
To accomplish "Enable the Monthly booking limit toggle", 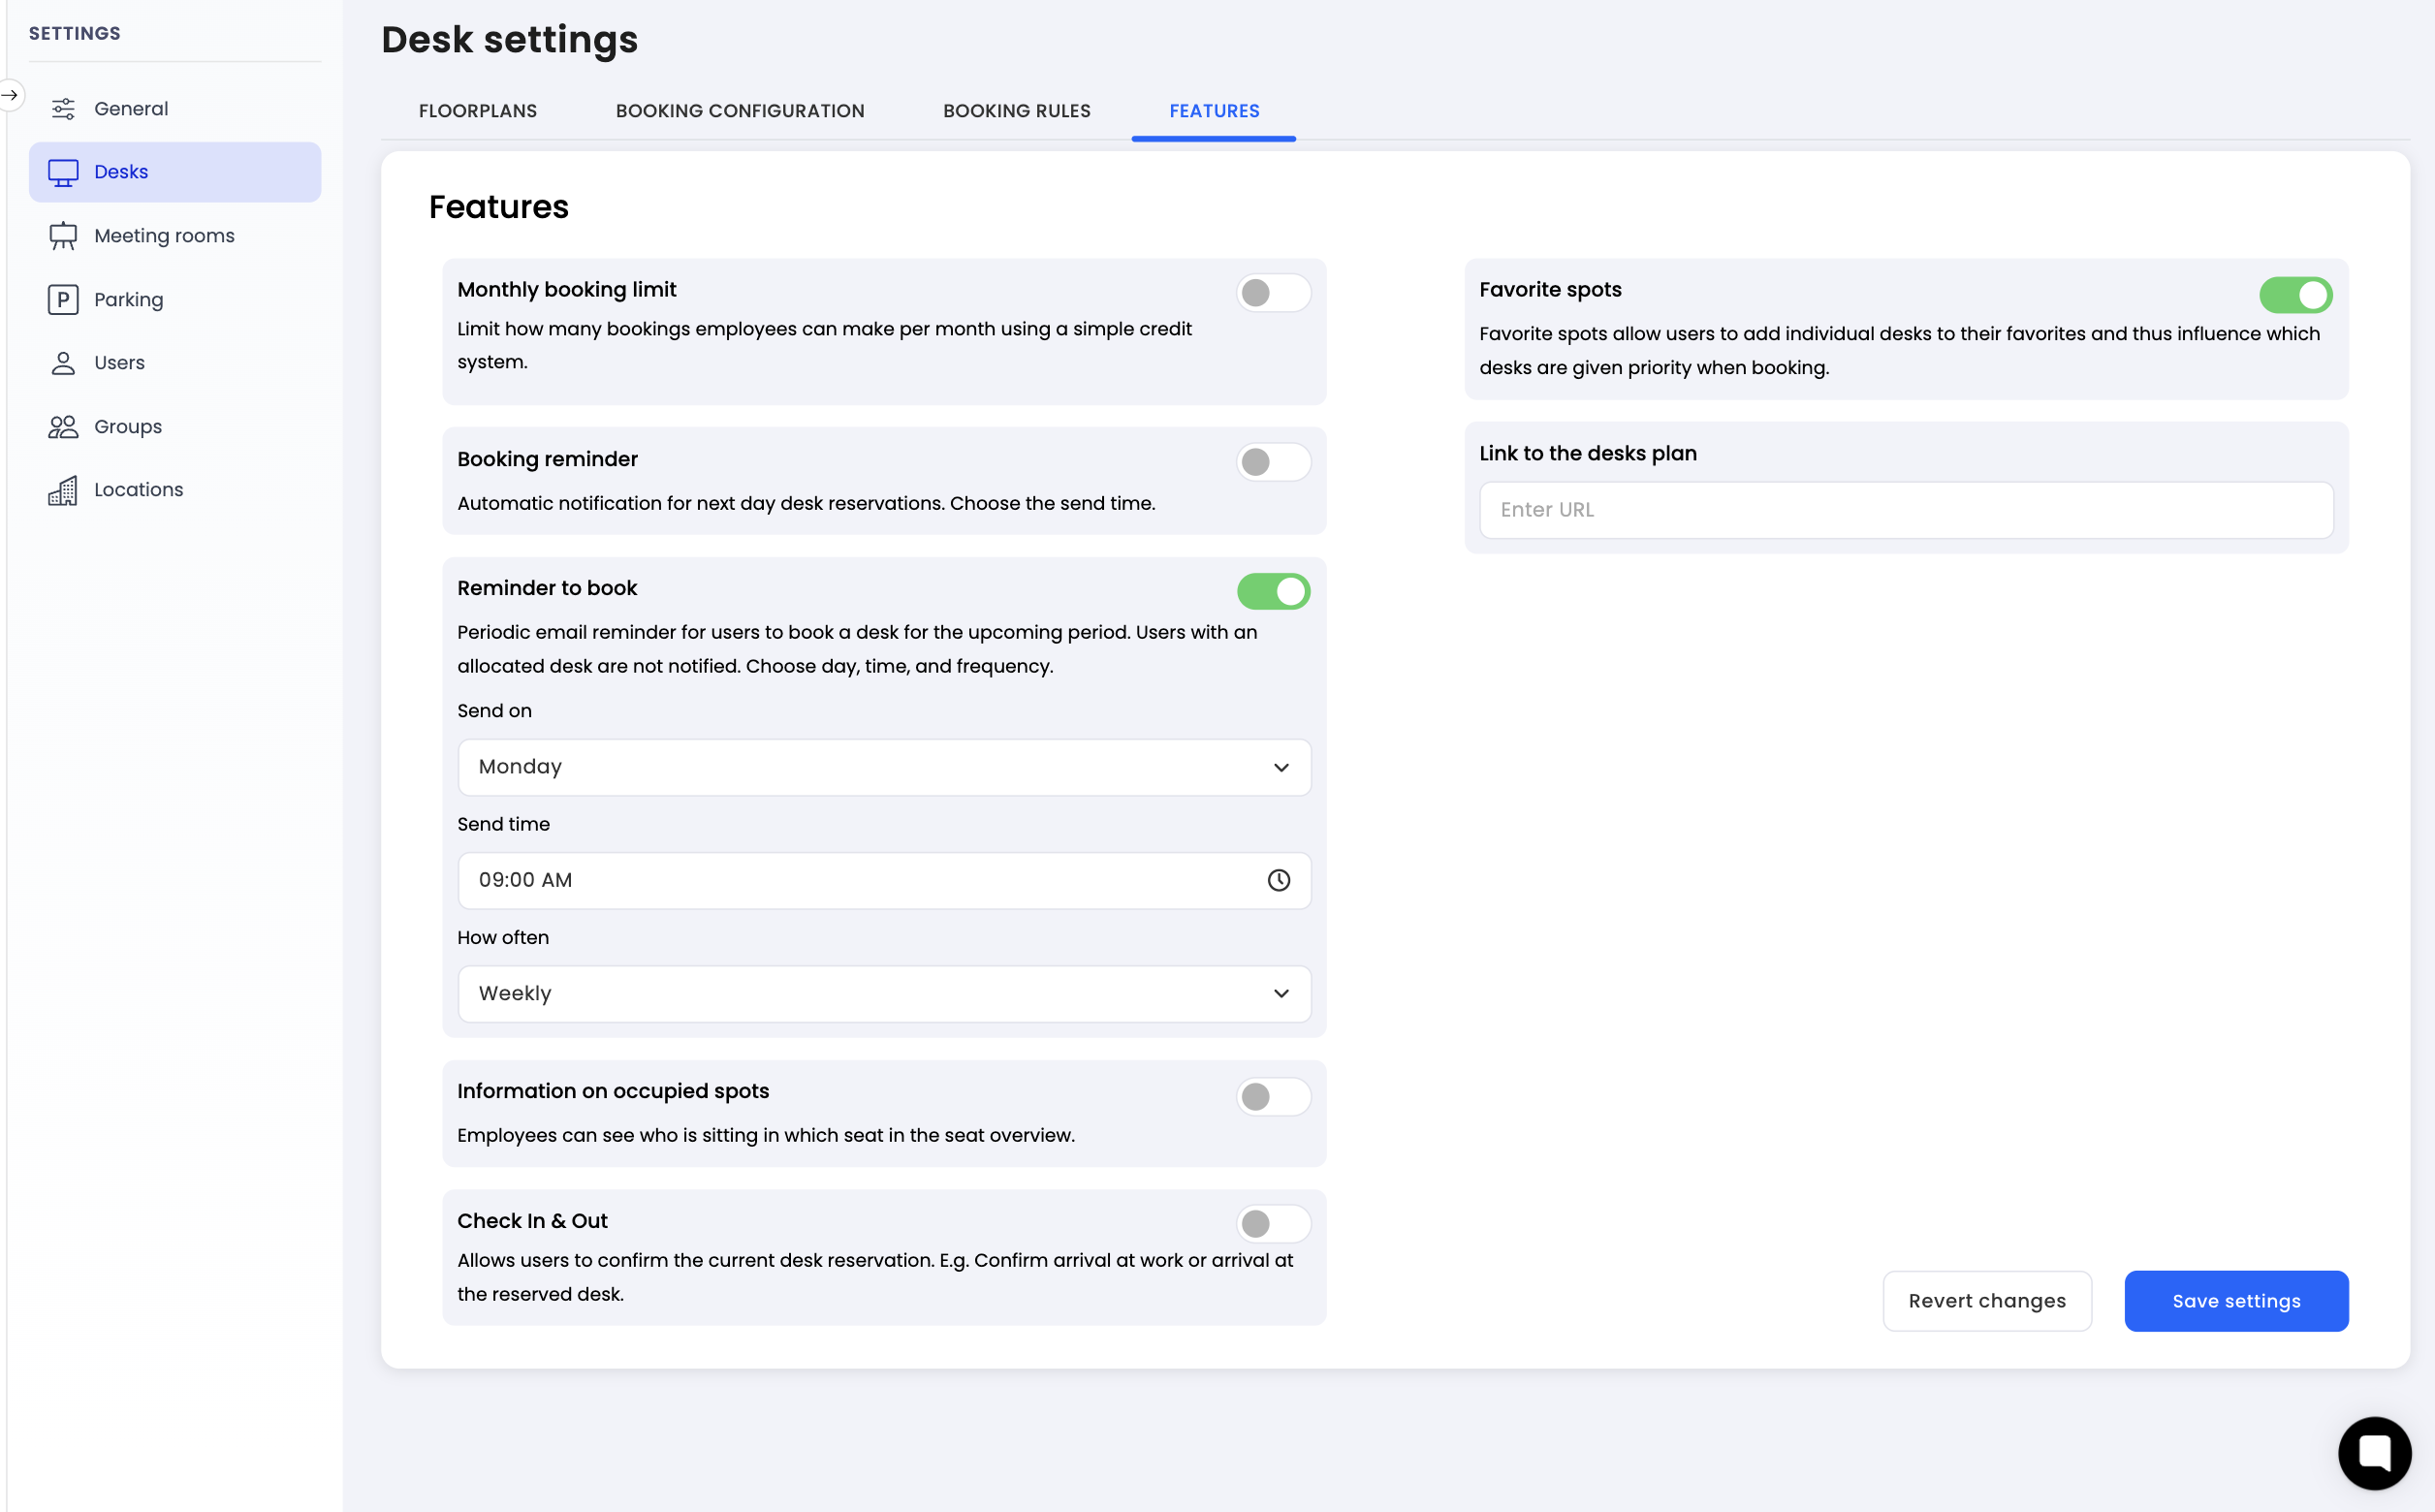I will [x=1272, y=293].
